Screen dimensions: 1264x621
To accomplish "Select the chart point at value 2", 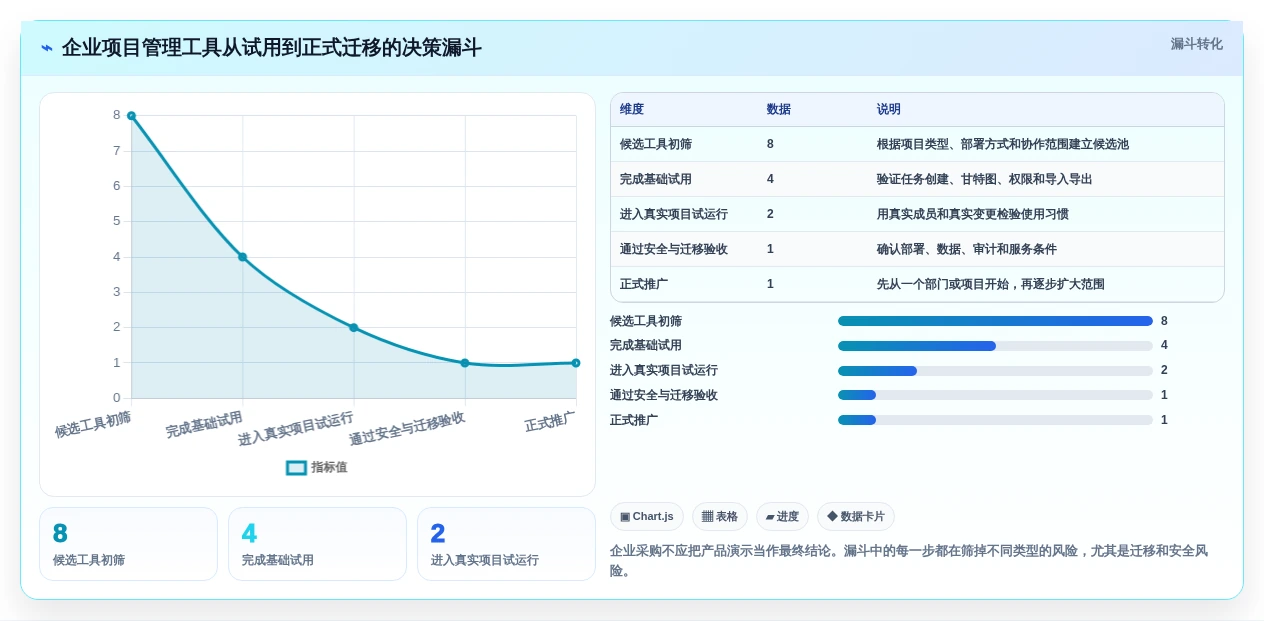I will coord(353,328).
